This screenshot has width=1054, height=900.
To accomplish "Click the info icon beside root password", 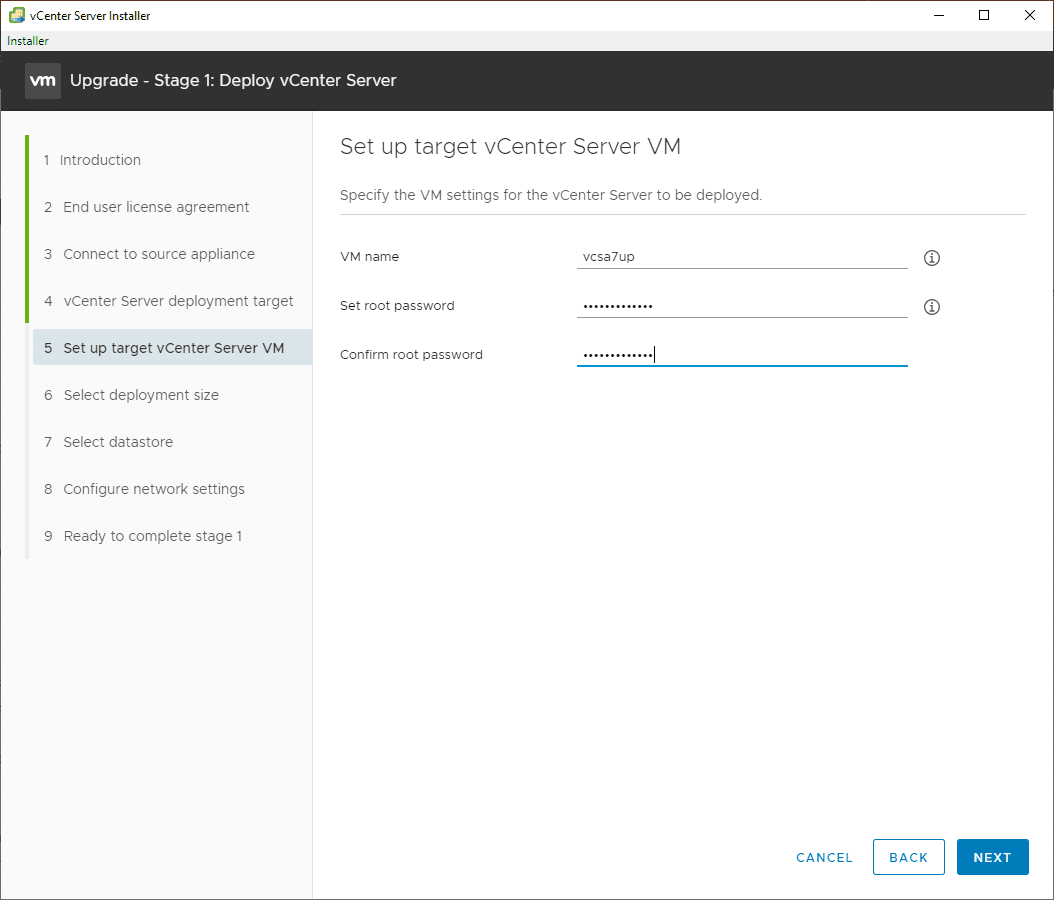I will tap(932, 307).
